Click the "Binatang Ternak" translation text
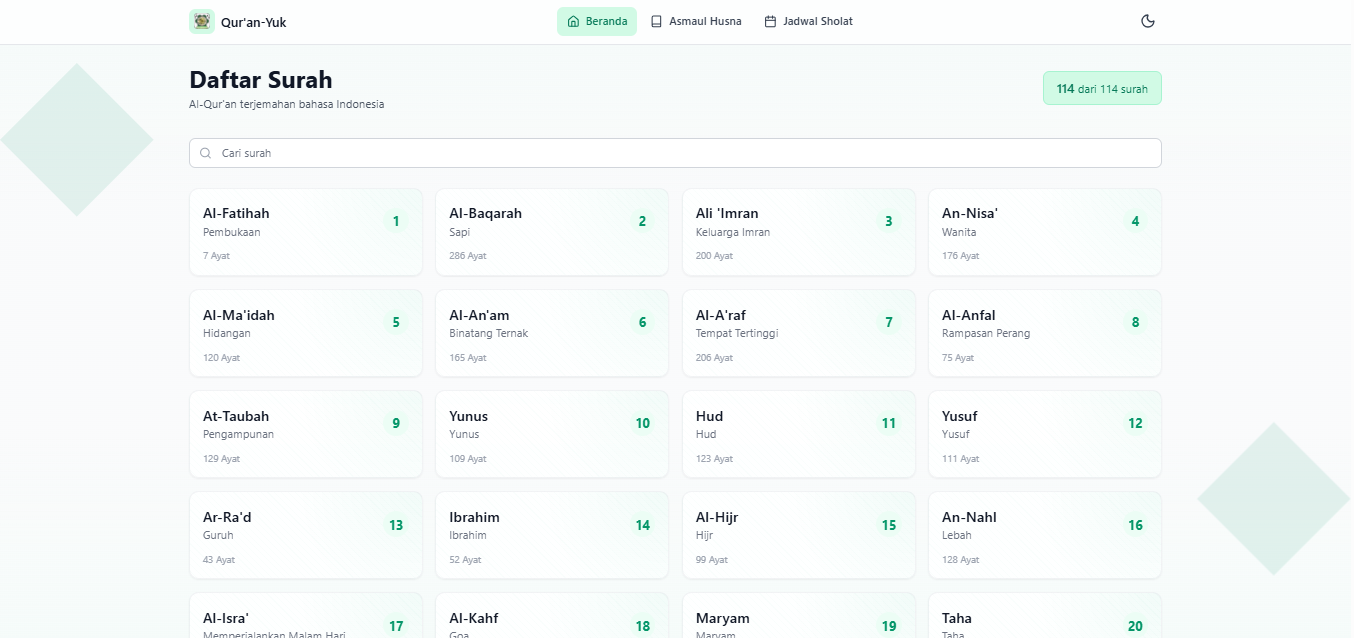 click(489, 333)
